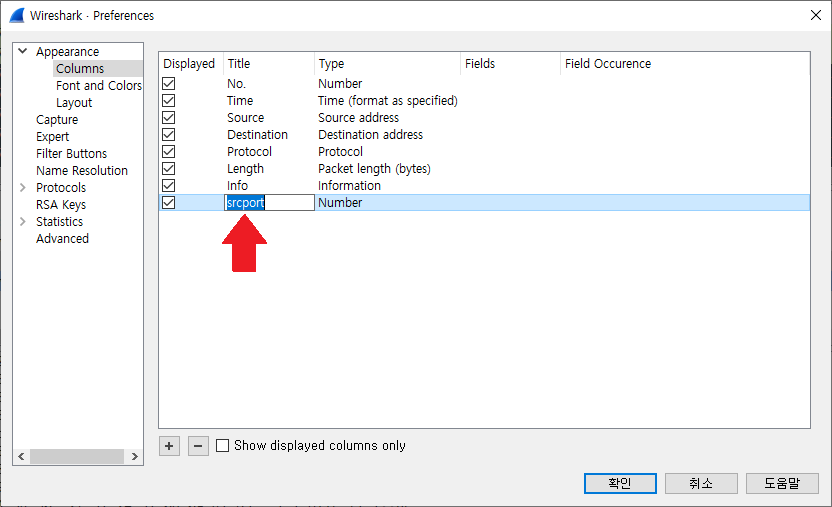Click the Source address type cell
832x507 pixels.
coord(358,117)
